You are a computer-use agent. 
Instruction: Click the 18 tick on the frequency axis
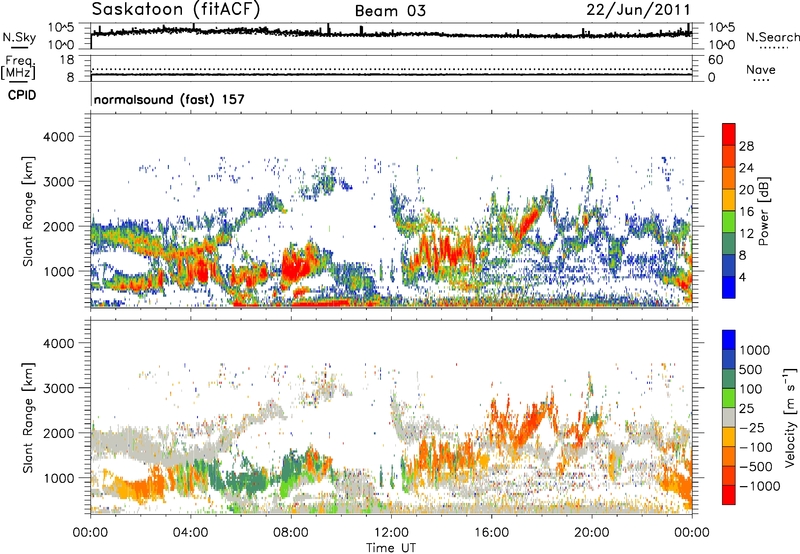pyautogui.click(x=67, y=60)
